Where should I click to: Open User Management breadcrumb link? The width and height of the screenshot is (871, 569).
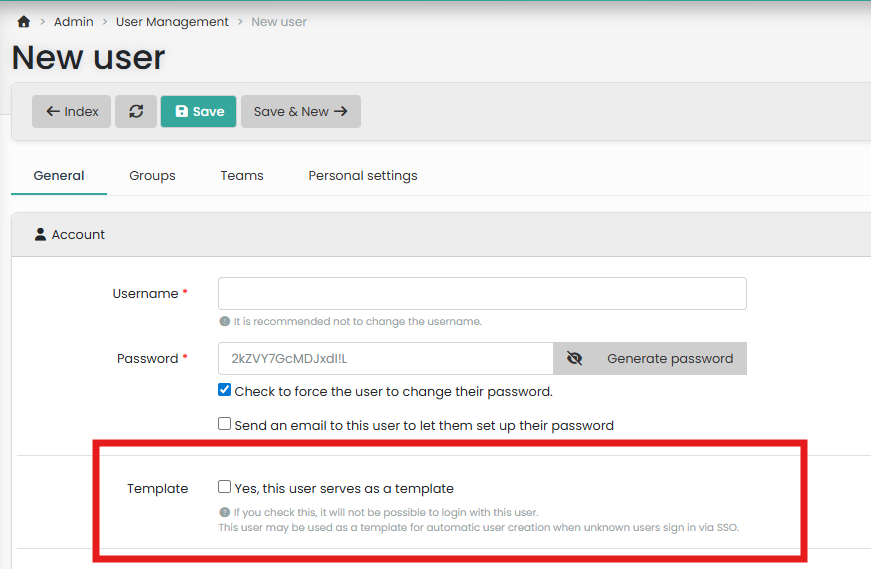(x=172, y=22)
